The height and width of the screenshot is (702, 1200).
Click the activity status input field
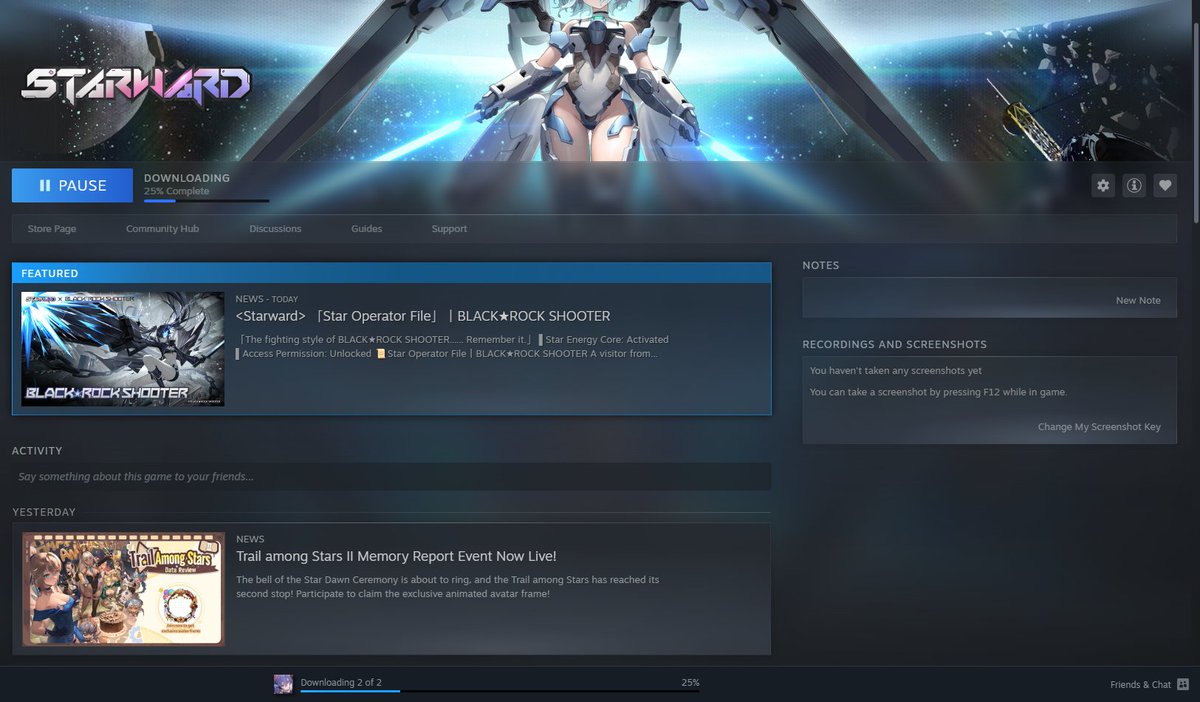pos(391,476)
